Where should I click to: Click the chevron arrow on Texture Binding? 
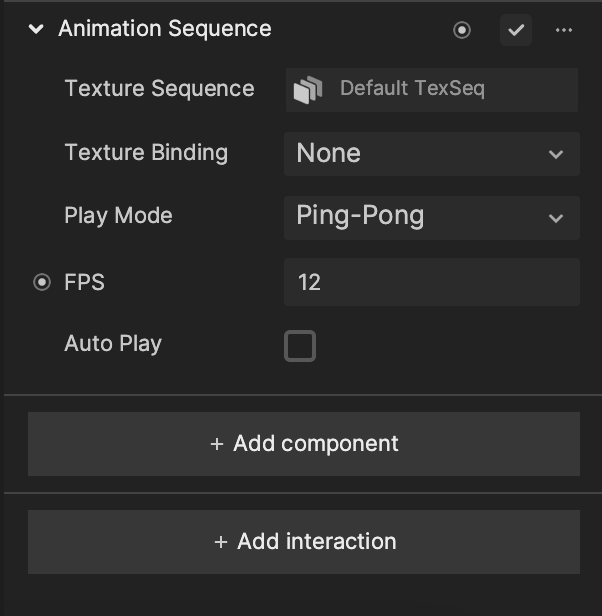(x=556, y=154)
